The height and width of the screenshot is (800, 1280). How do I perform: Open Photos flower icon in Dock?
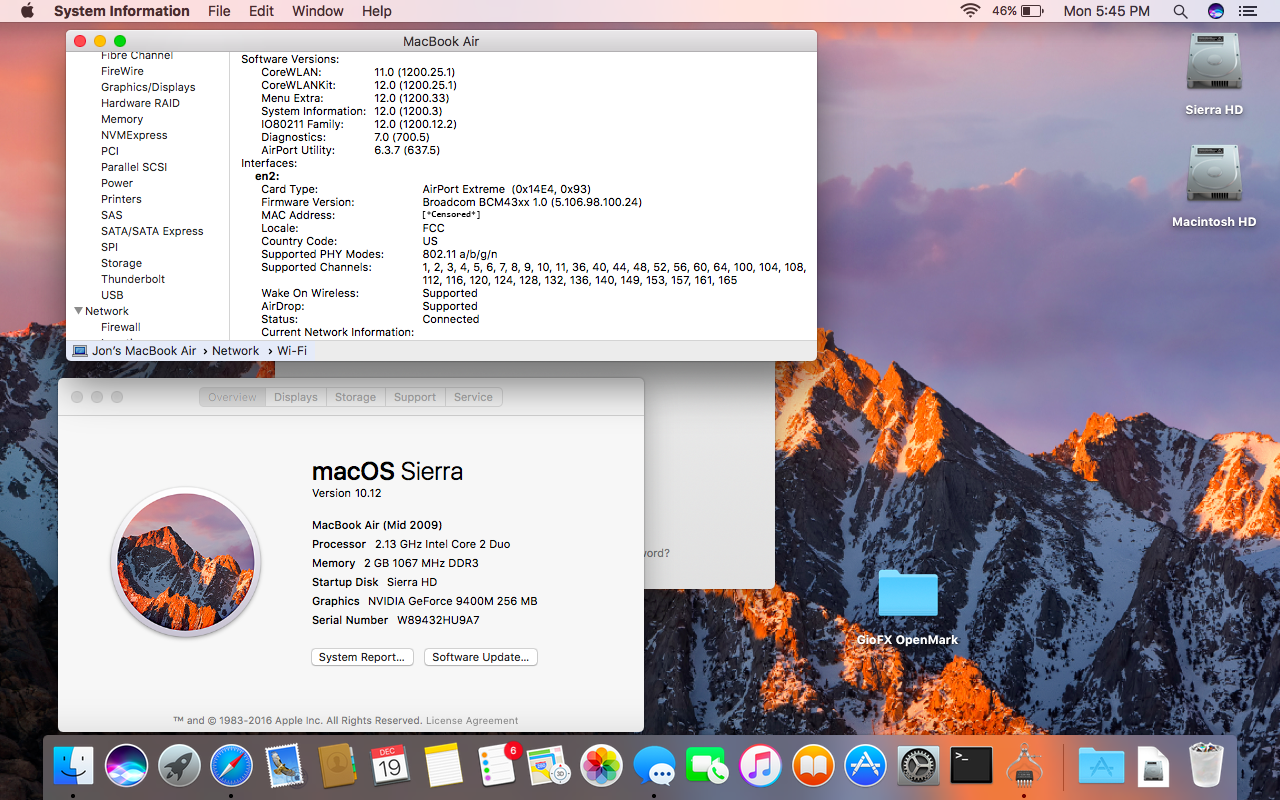[602, 767]
